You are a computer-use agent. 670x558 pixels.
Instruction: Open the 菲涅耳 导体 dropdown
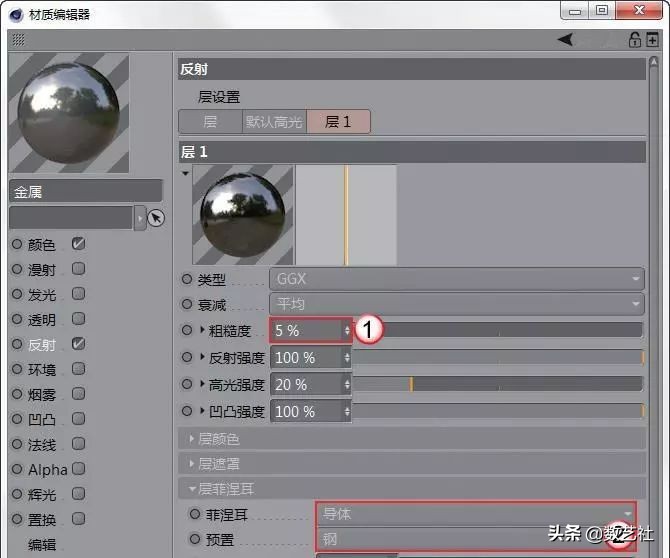pyautogui.click(x=476, y=514)
